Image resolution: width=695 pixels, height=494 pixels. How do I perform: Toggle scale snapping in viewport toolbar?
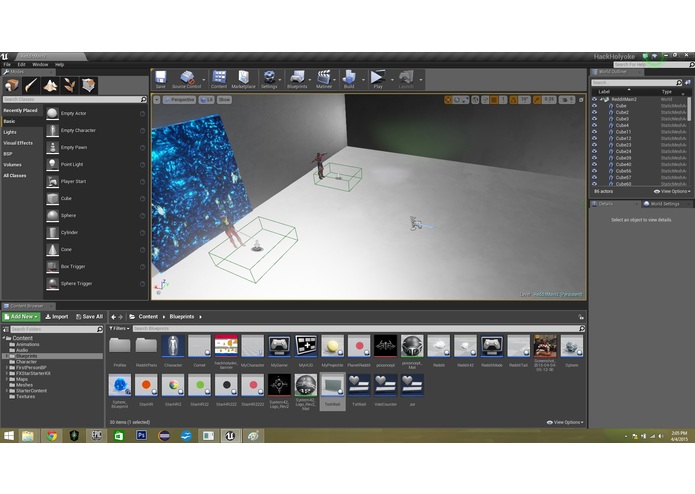[x=537, y=100]
